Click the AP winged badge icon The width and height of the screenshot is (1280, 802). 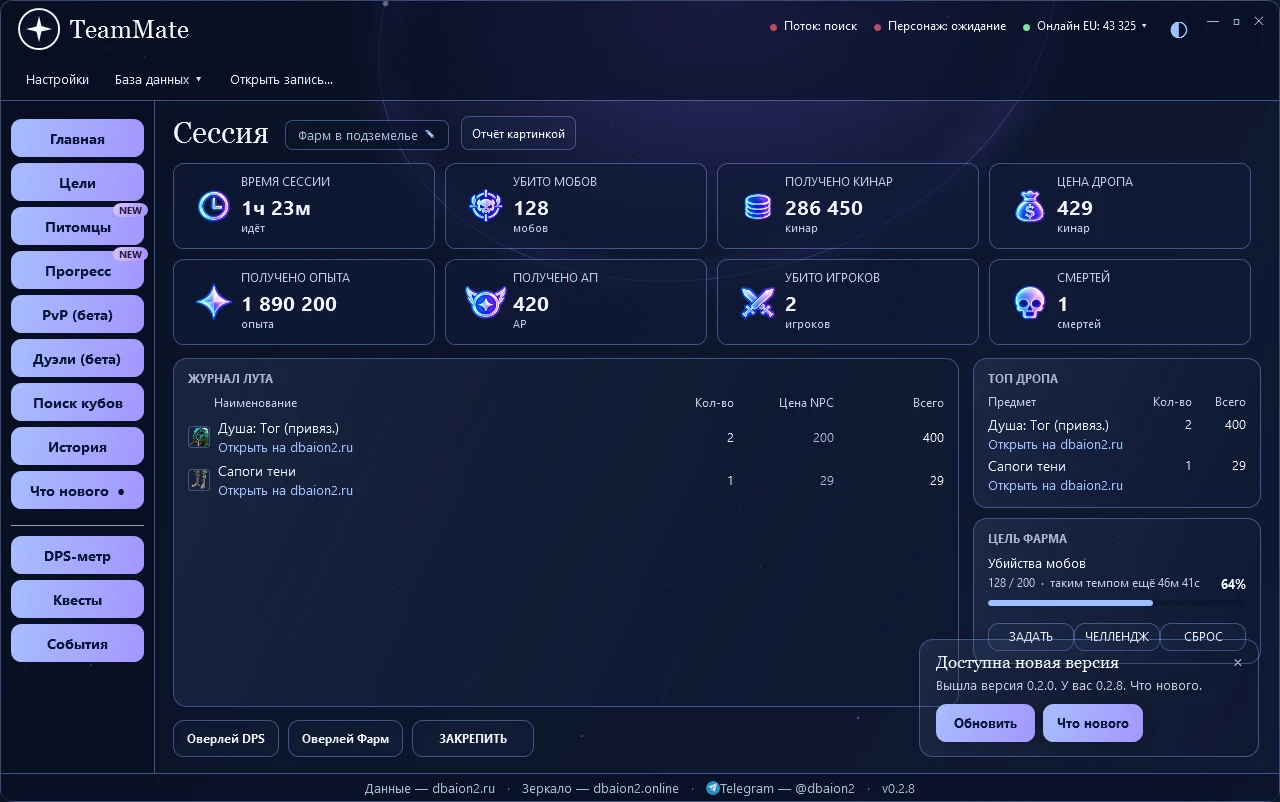(485, 302)
